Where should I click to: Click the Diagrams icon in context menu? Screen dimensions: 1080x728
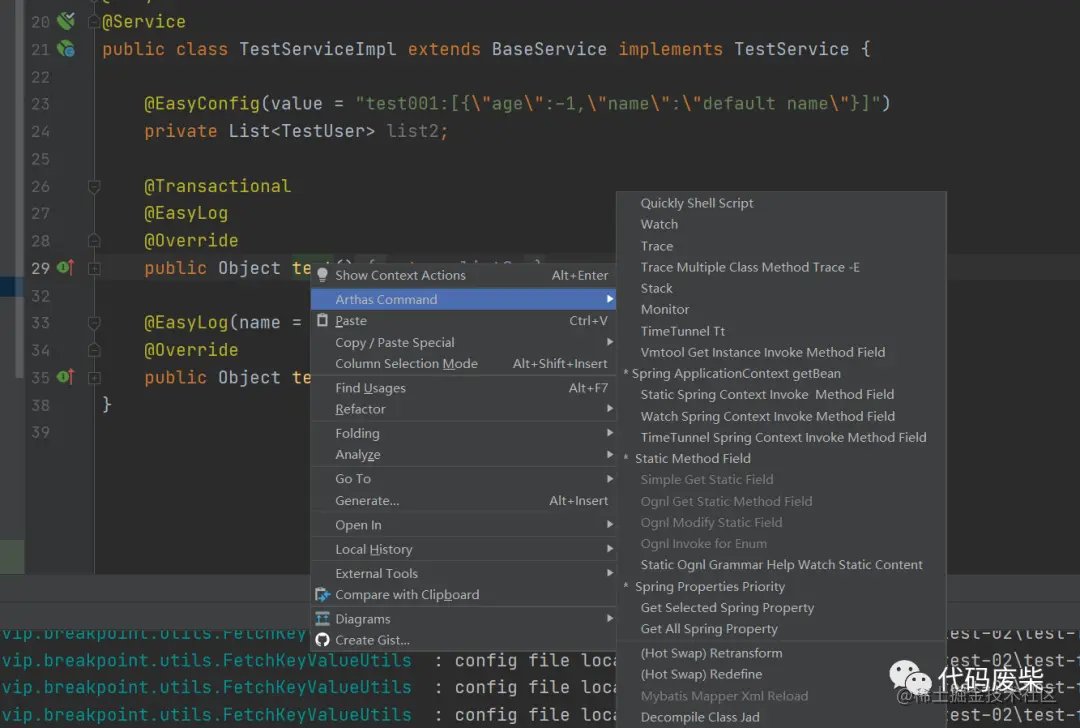click(x=322, y=618)
